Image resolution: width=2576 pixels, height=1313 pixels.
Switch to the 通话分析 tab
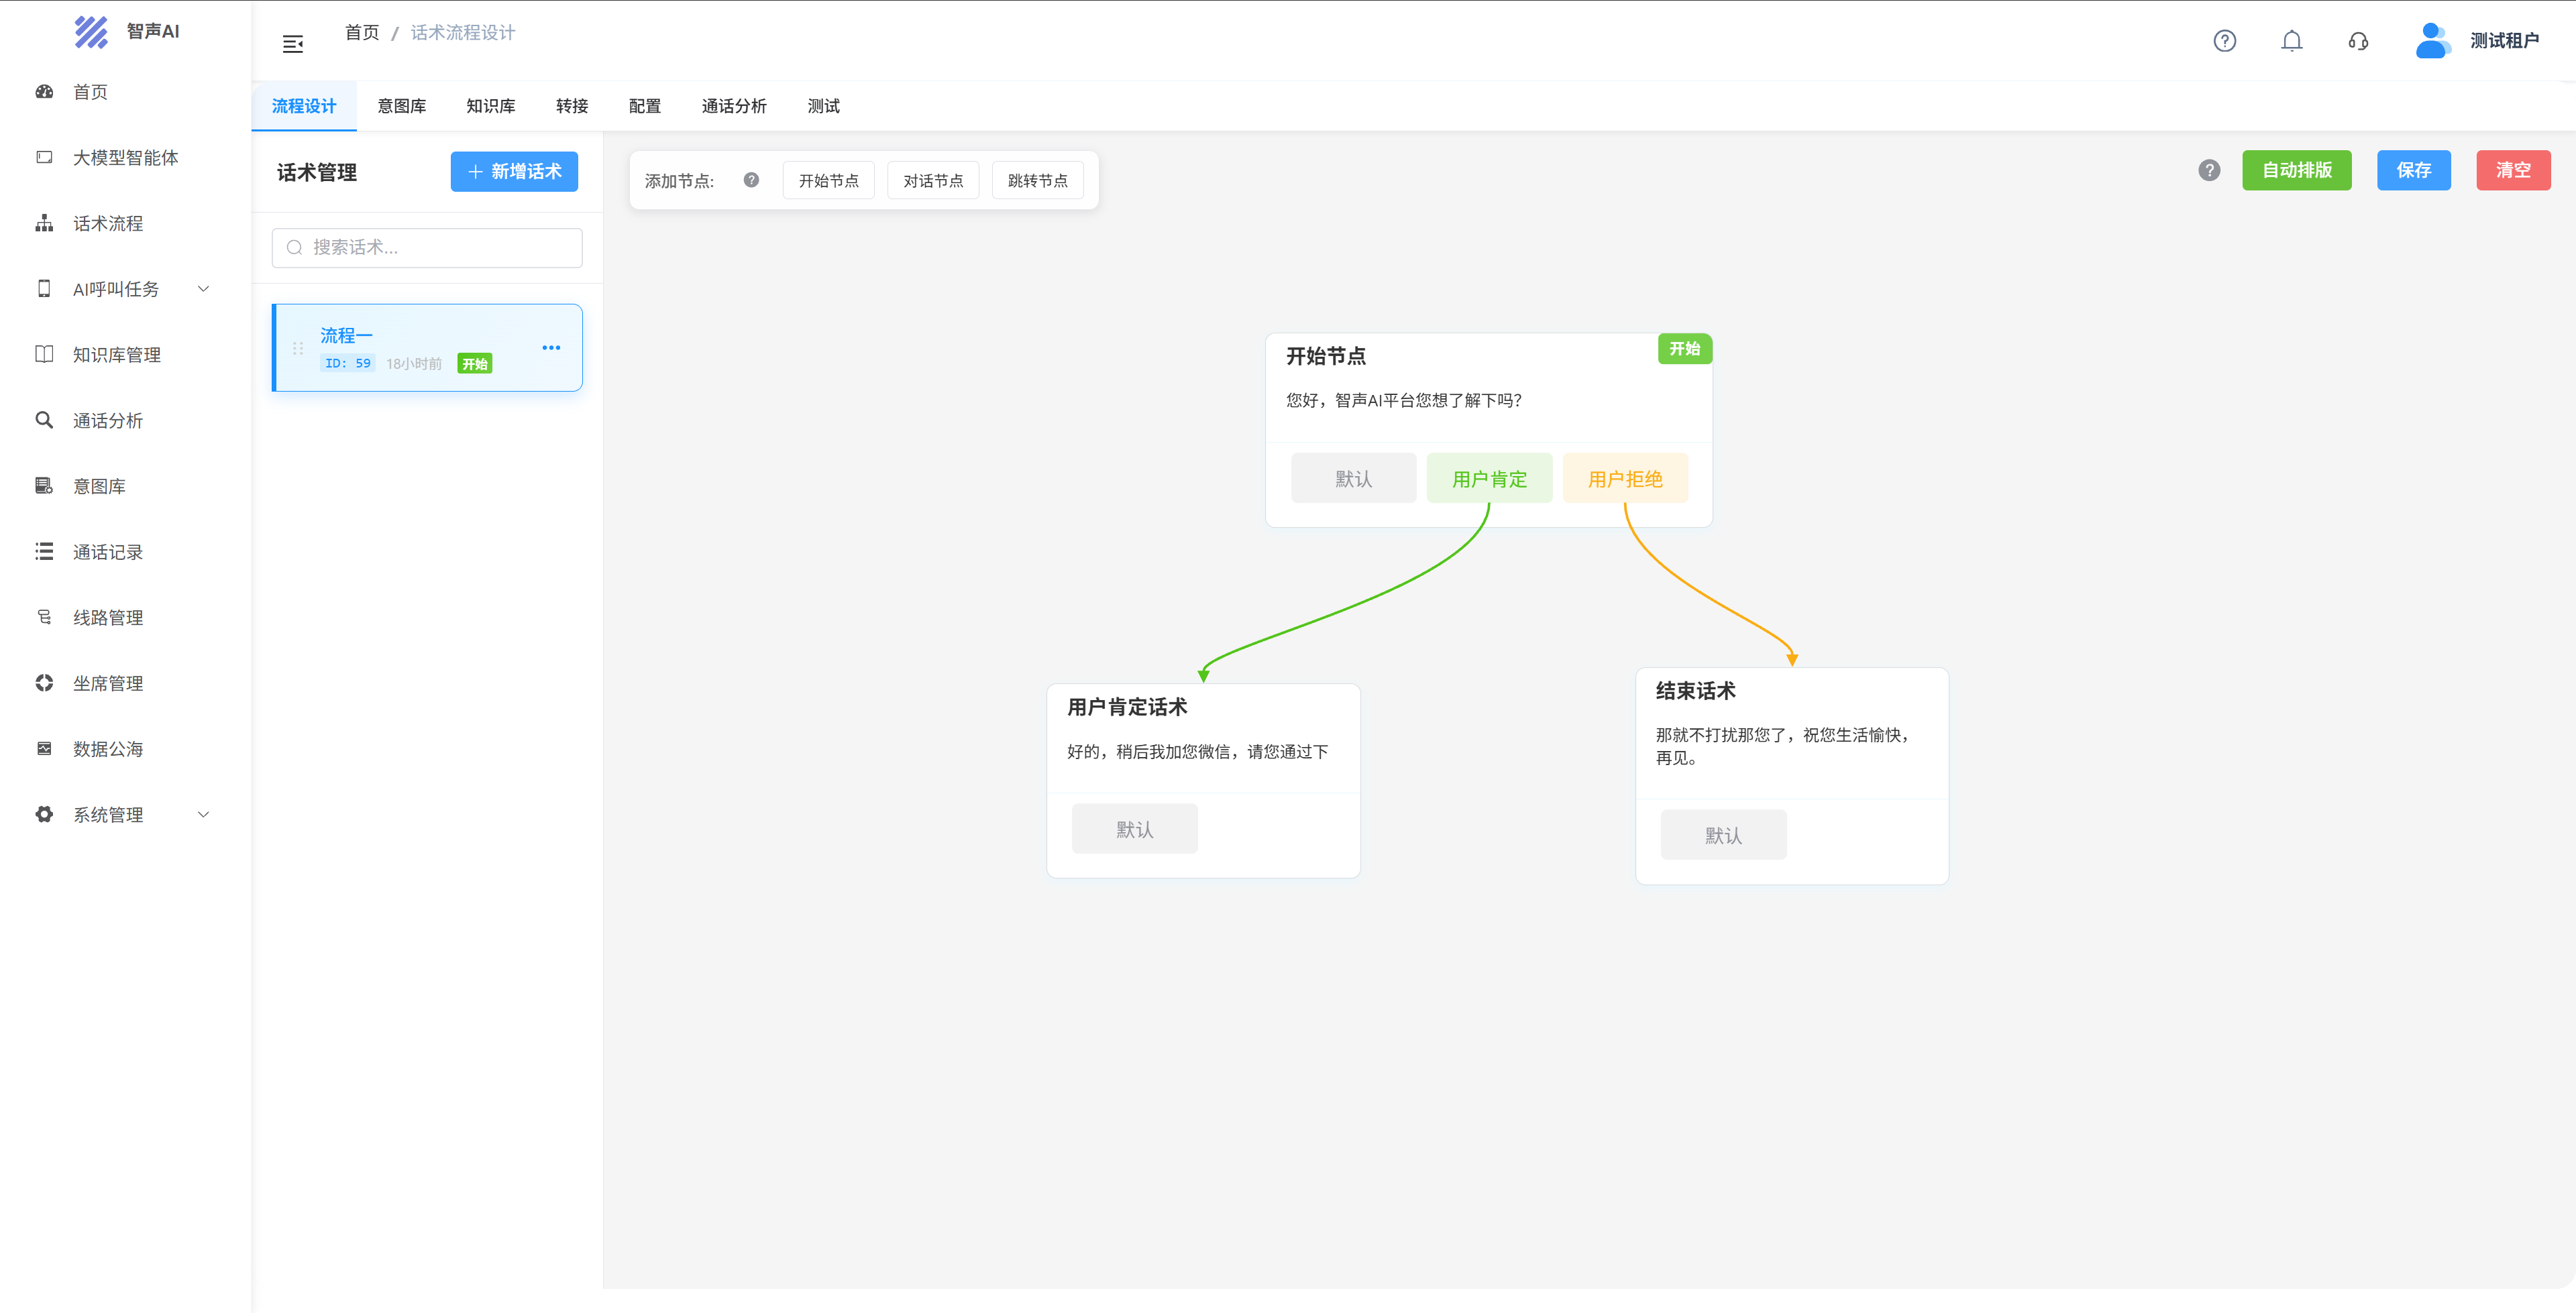click(x=733, y=106)
